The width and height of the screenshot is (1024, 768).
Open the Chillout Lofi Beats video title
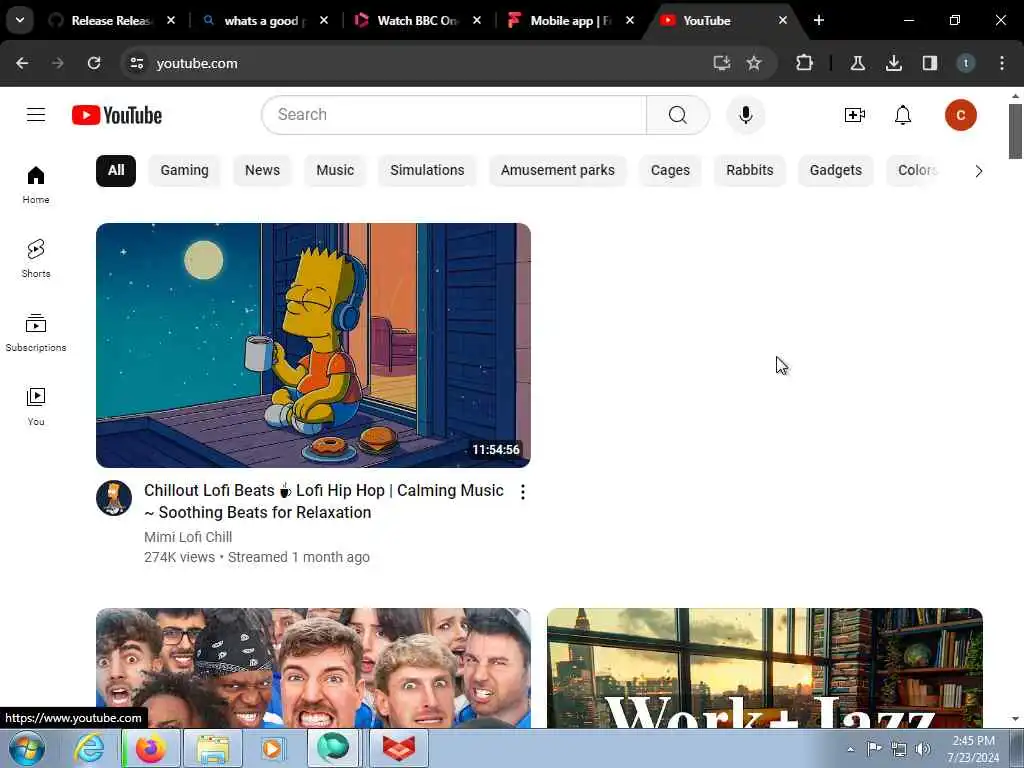[324, 501]
